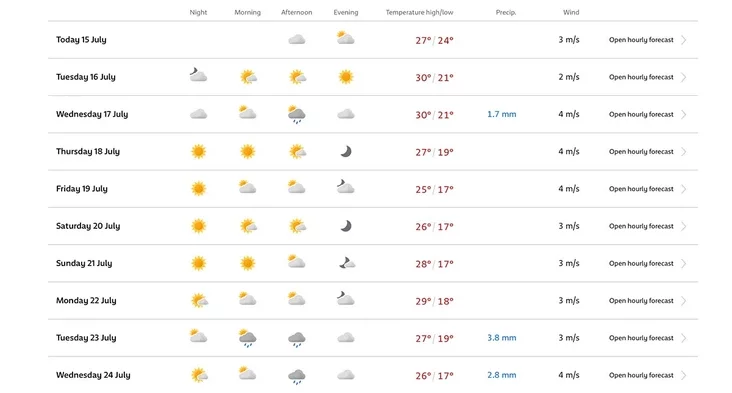
Task: Click the crescent moon icon for Thursday 18 July evening
Action: [345, 151]
